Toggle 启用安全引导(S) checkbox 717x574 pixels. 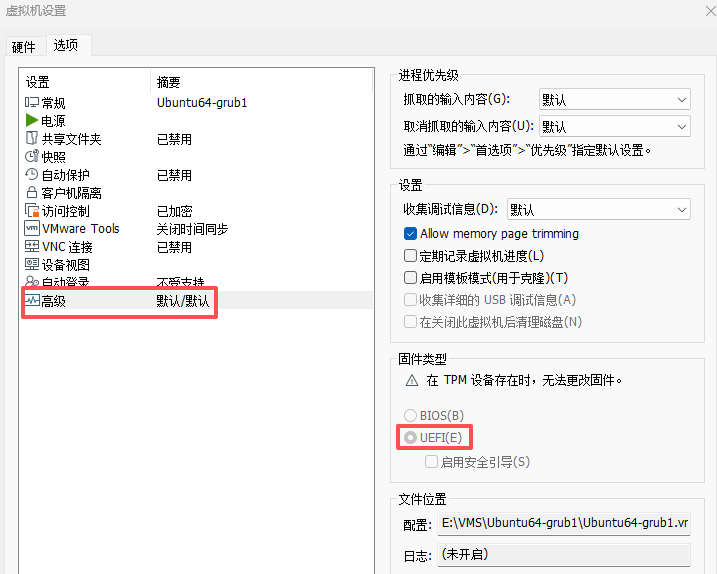click(x=431, y=461)
